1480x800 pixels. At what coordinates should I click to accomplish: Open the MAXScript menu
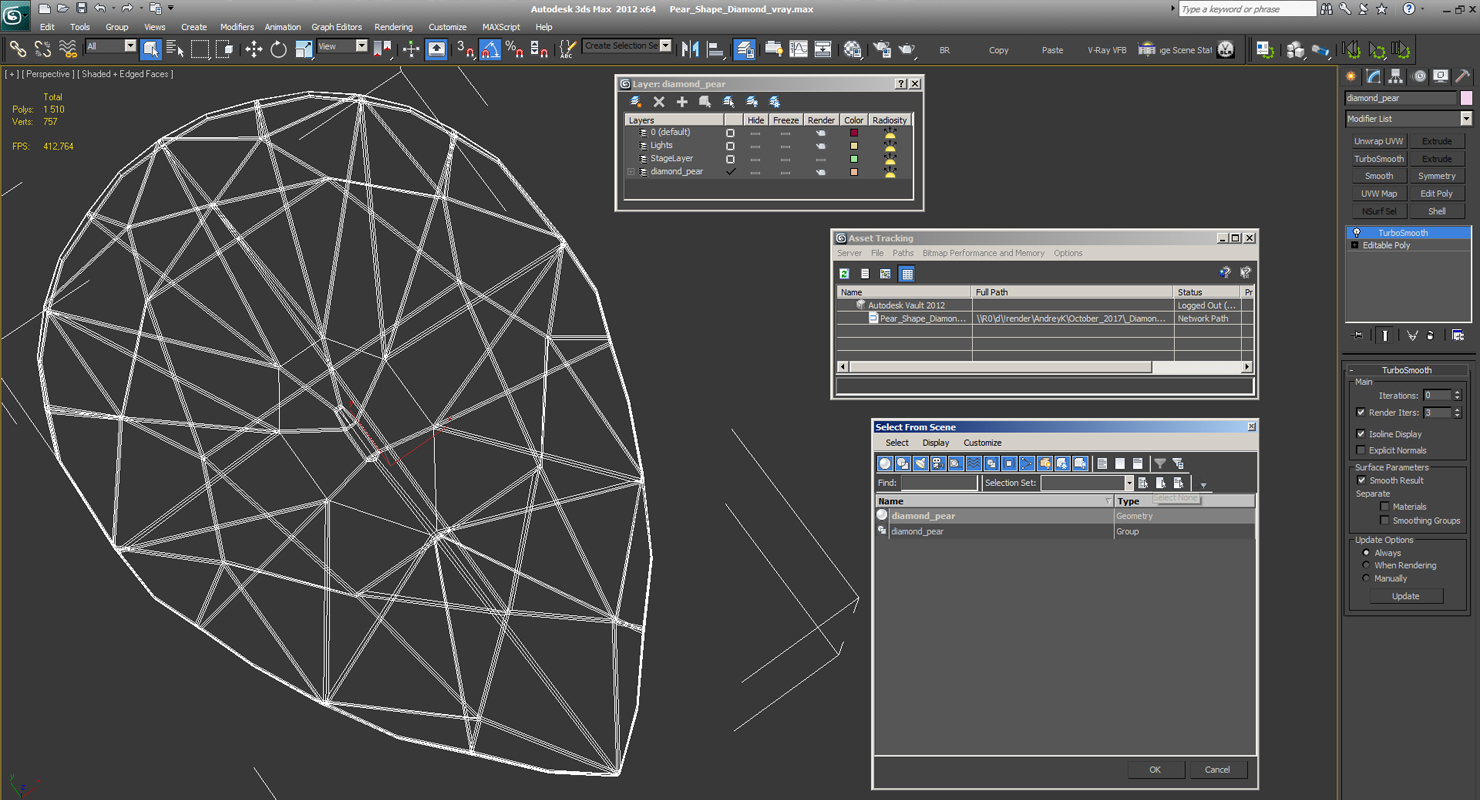click(x=501, y=27)
